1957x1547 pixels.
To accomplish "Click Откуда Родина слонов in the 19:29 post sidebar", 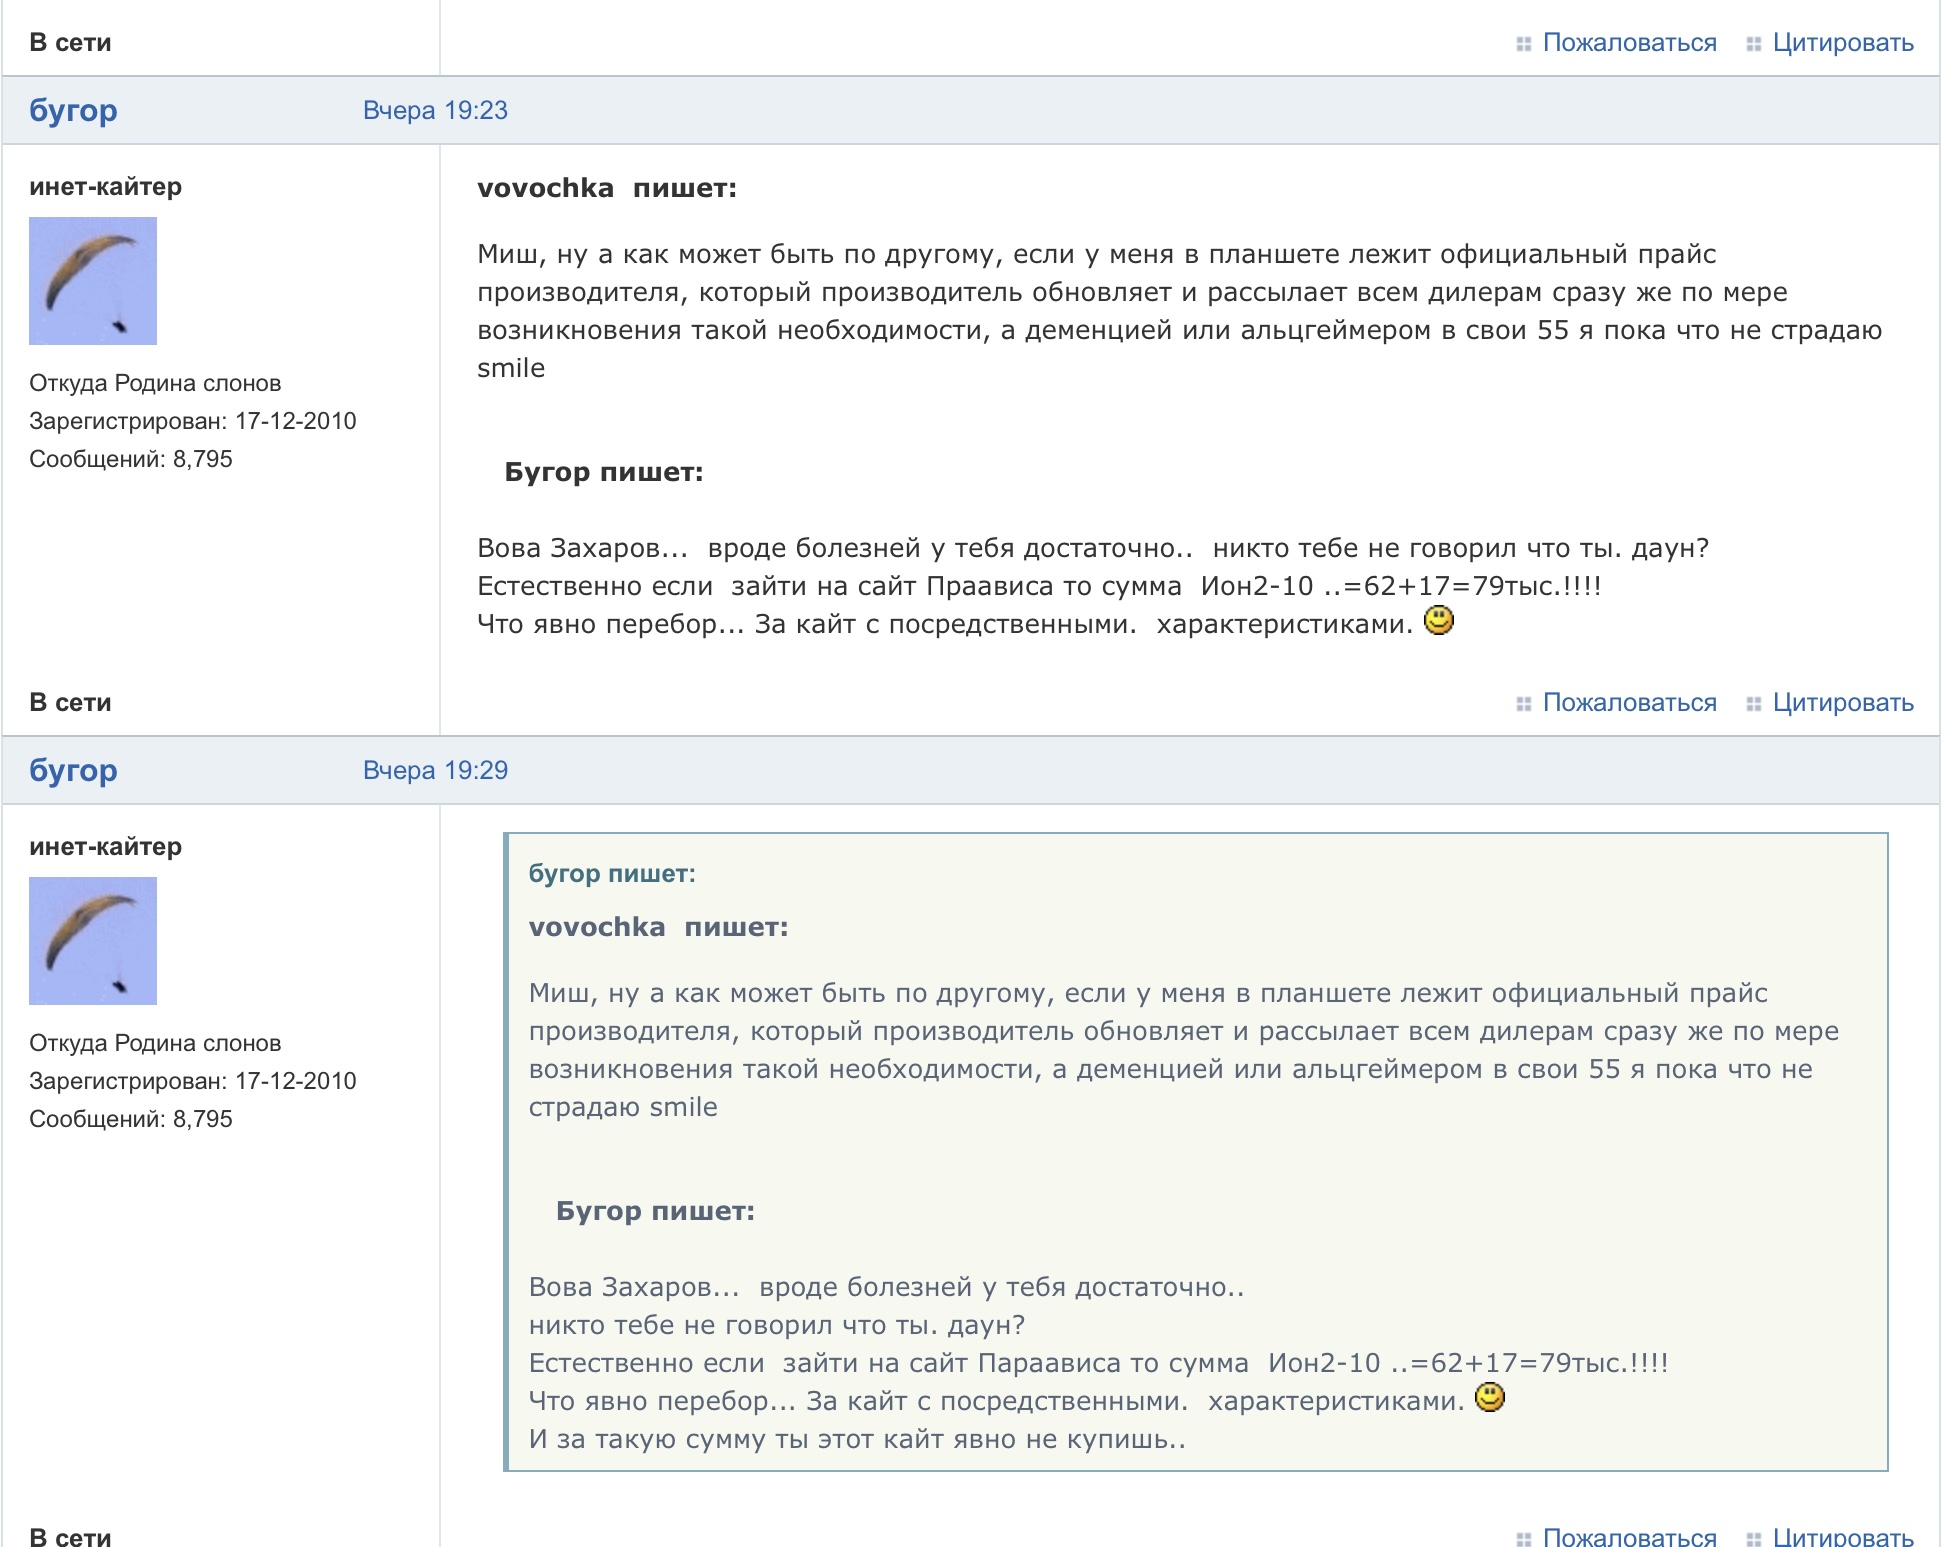I will coord(155,1043).
